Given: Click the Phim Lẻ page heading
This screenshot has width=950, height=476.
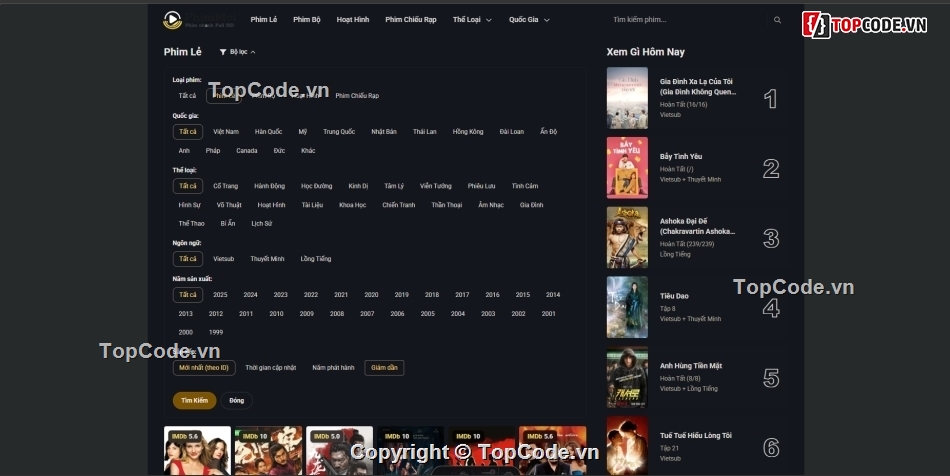Looking at the screenshot, I should 182,52.
